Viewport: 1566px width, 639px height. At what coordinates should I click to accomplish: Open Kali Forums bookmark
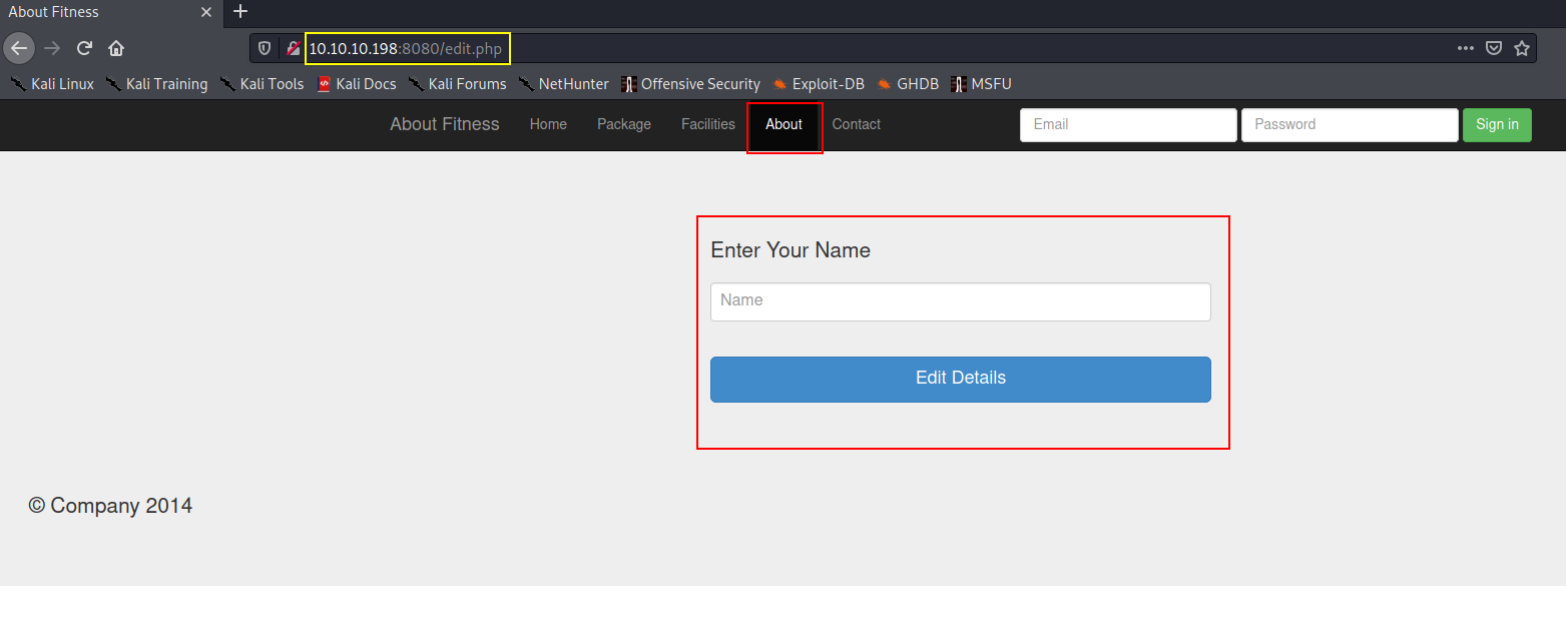tap(457, 84)
